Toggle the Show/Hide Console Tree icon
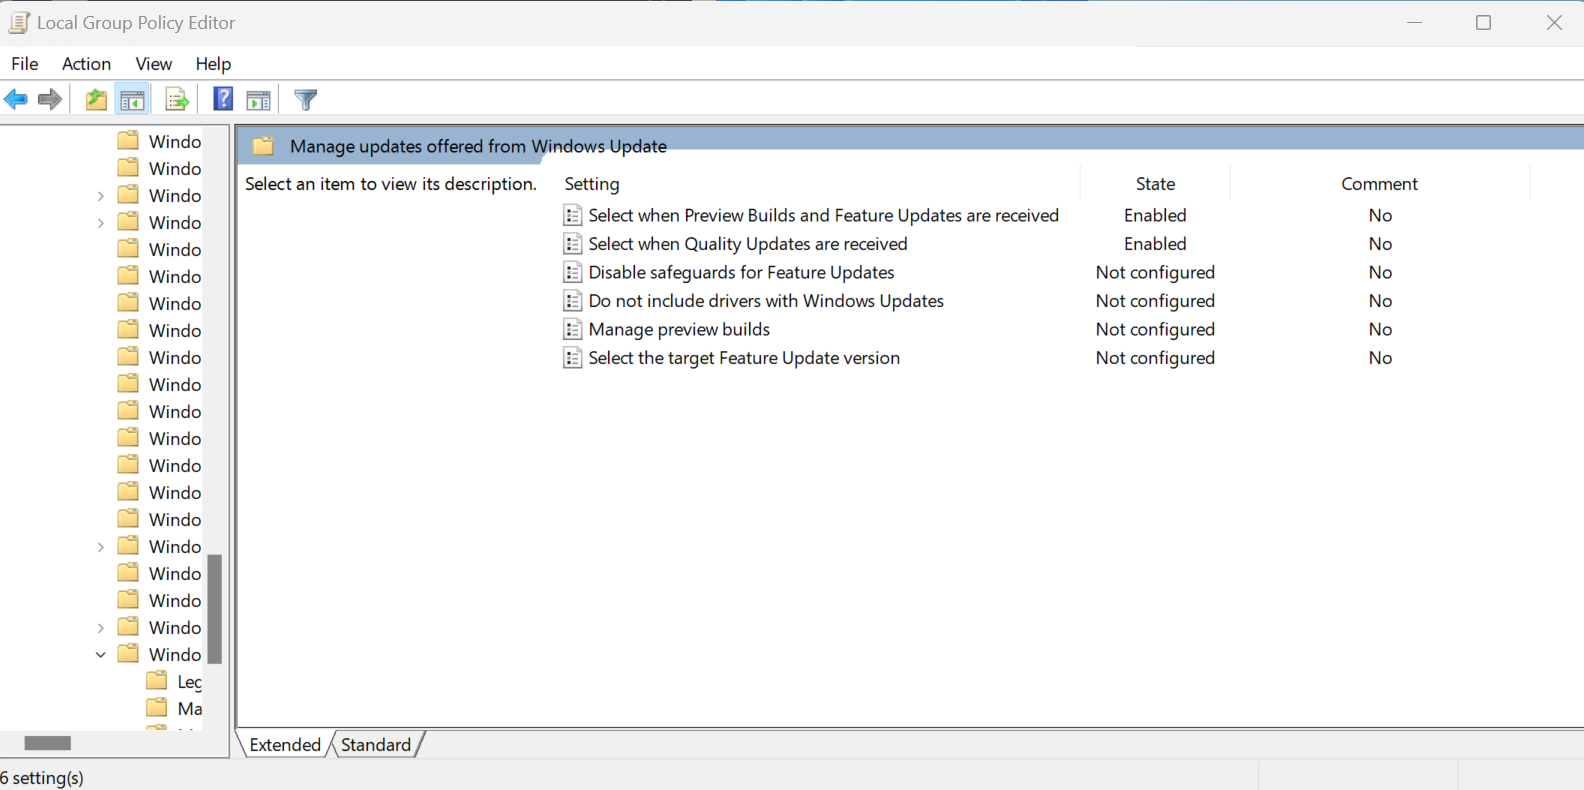This screenshot has height=790, width=1584. 132,100
